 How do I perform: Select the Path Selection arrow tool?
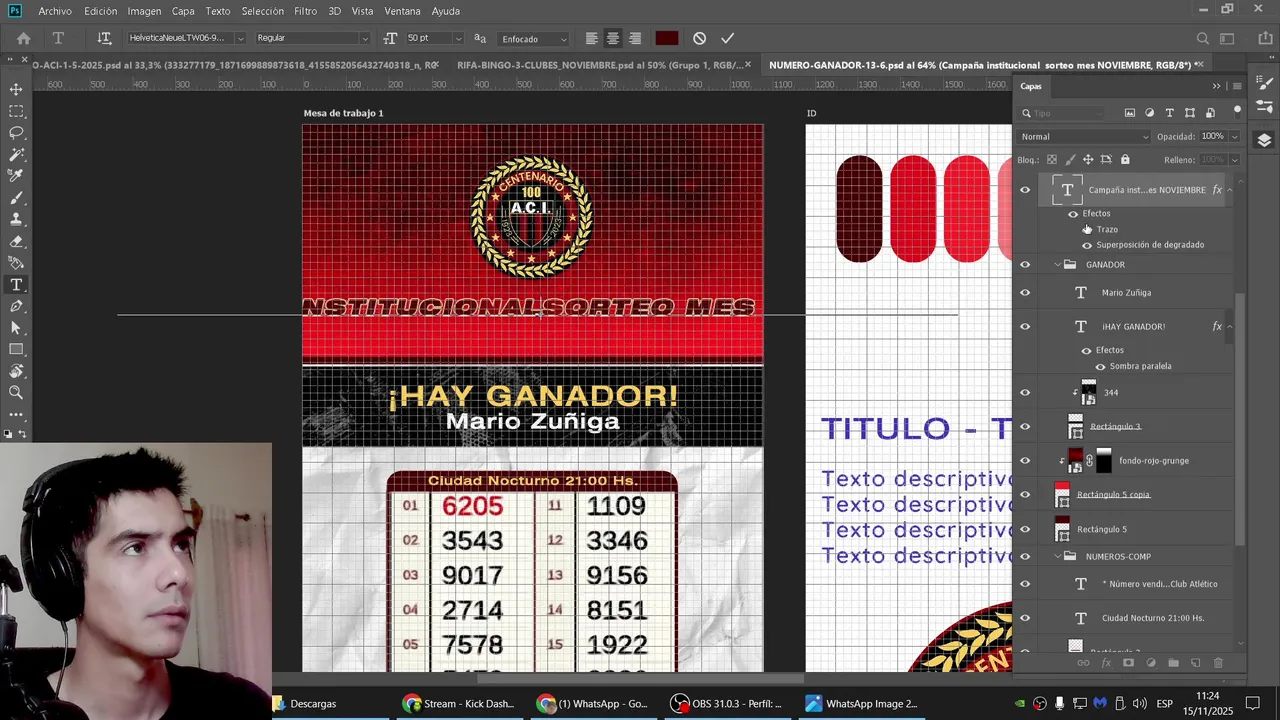click(x=16, y=328)
